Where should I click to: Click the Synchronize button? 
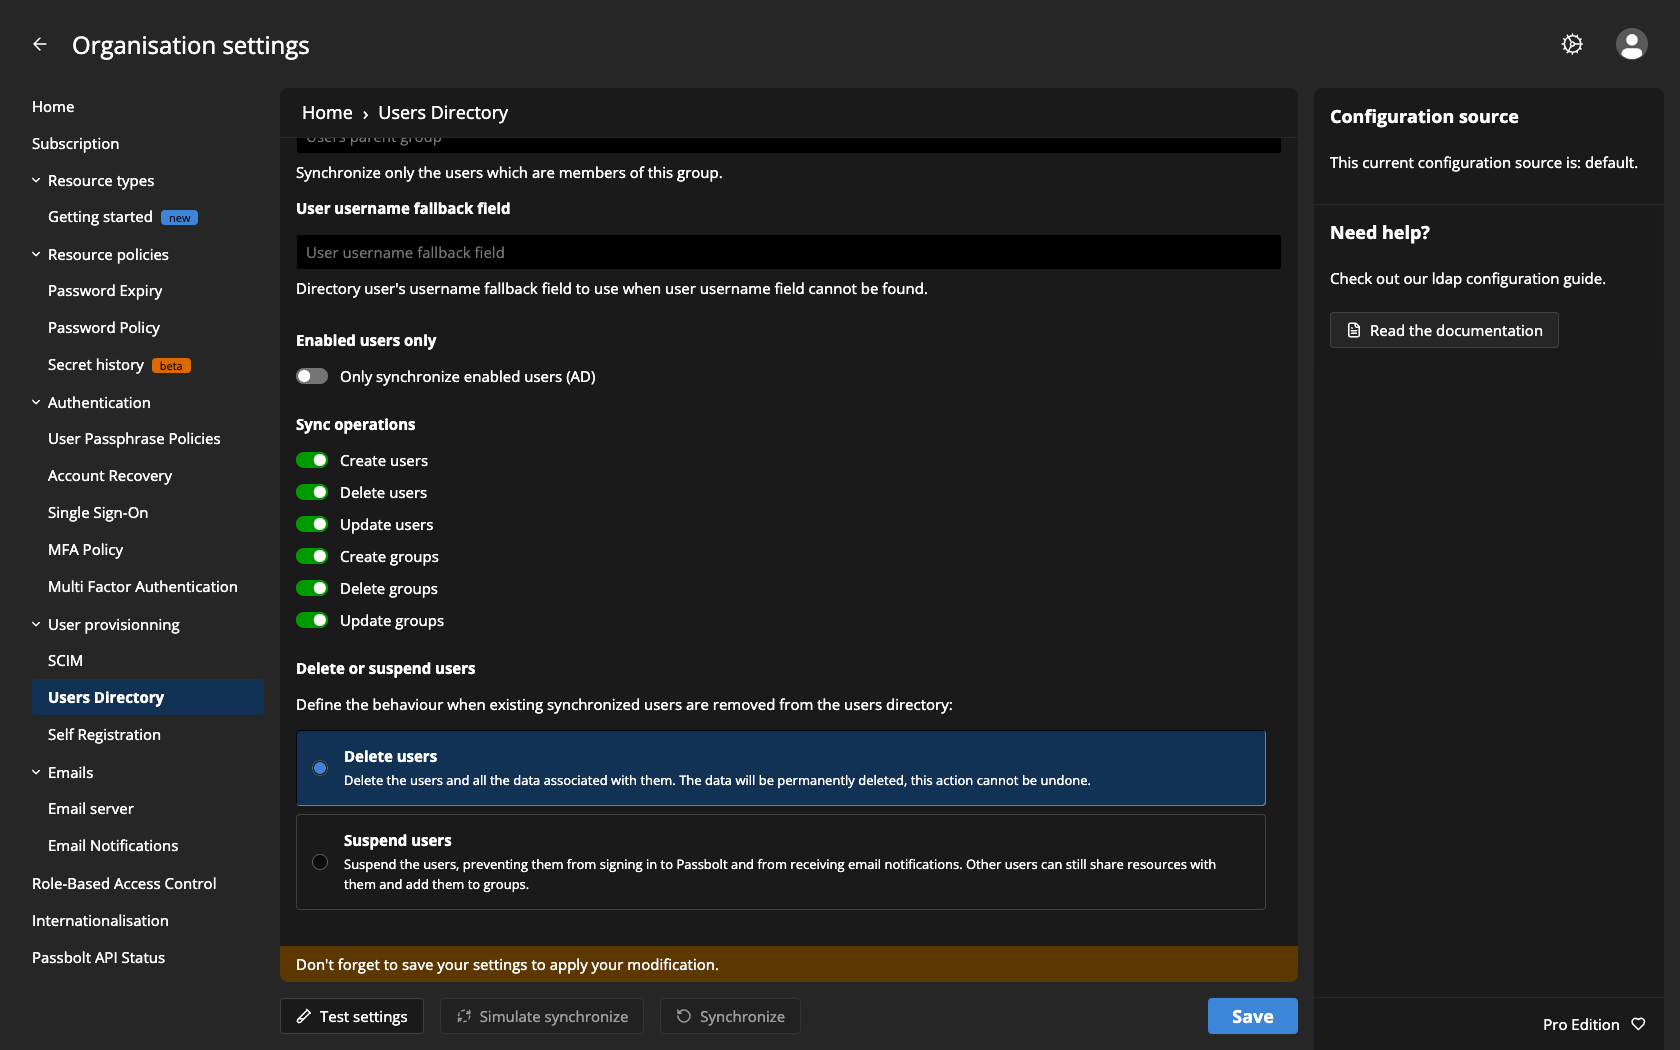(730, 1016)
